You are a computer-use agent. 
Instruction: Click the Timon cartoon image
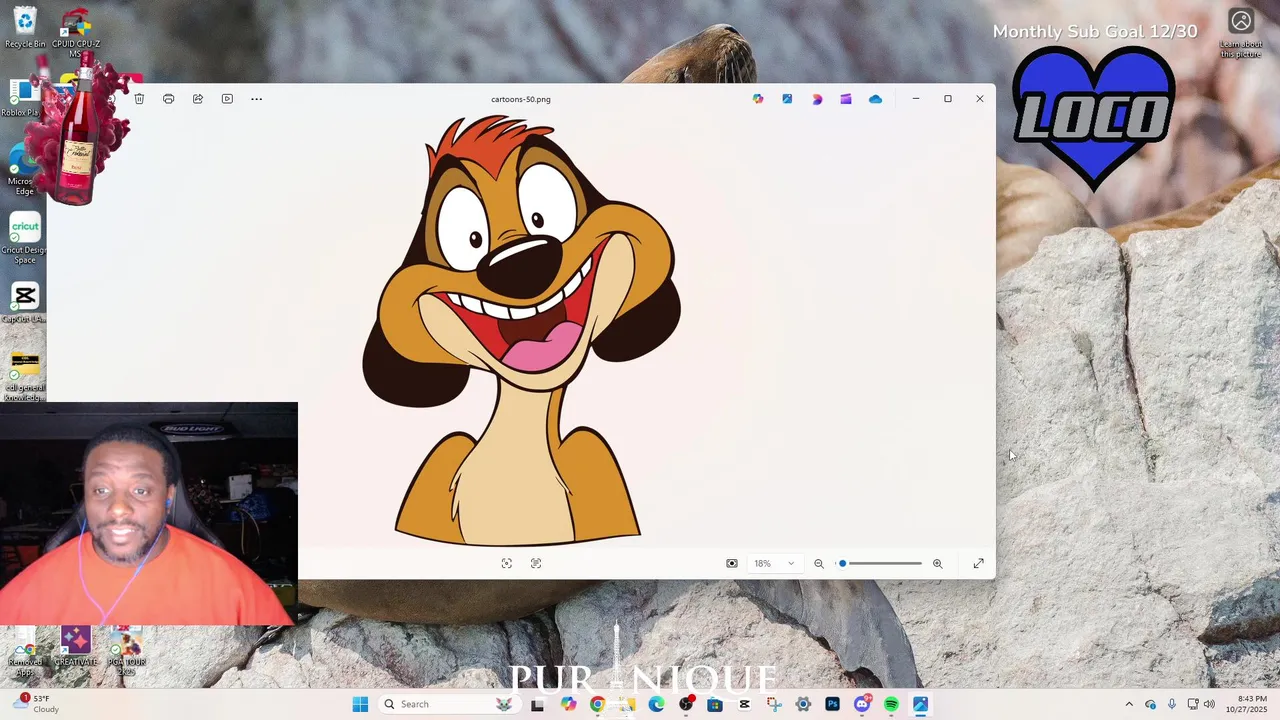coord(520,330)
